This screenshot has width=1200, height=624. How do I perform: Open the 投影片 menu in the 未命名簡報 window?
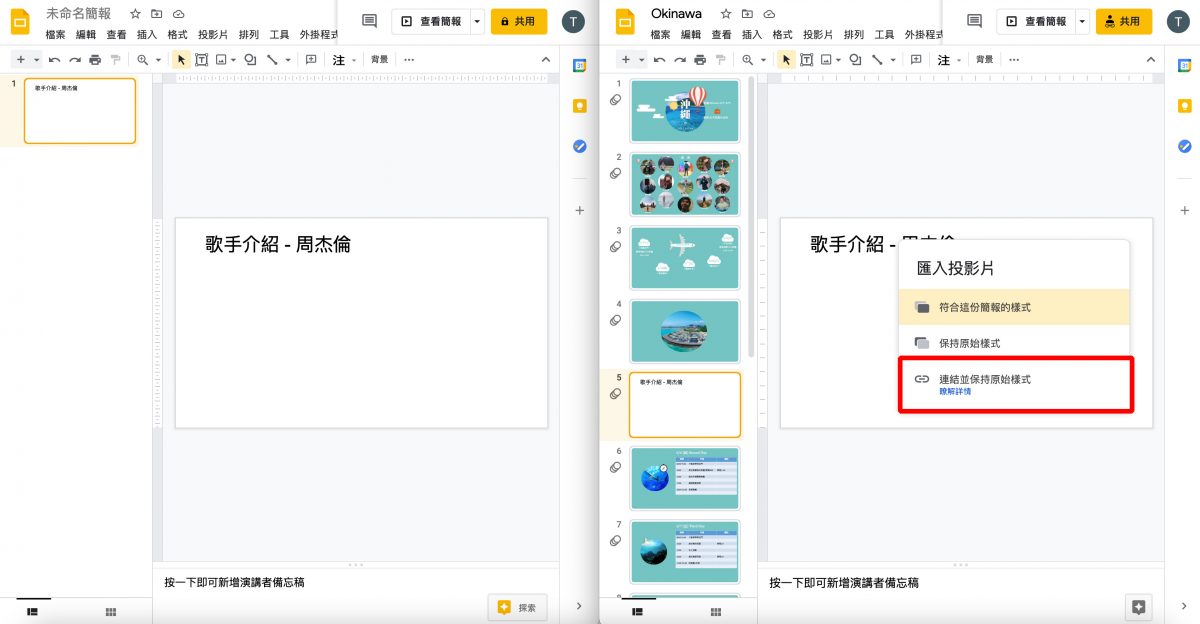(x=213, y=34)
